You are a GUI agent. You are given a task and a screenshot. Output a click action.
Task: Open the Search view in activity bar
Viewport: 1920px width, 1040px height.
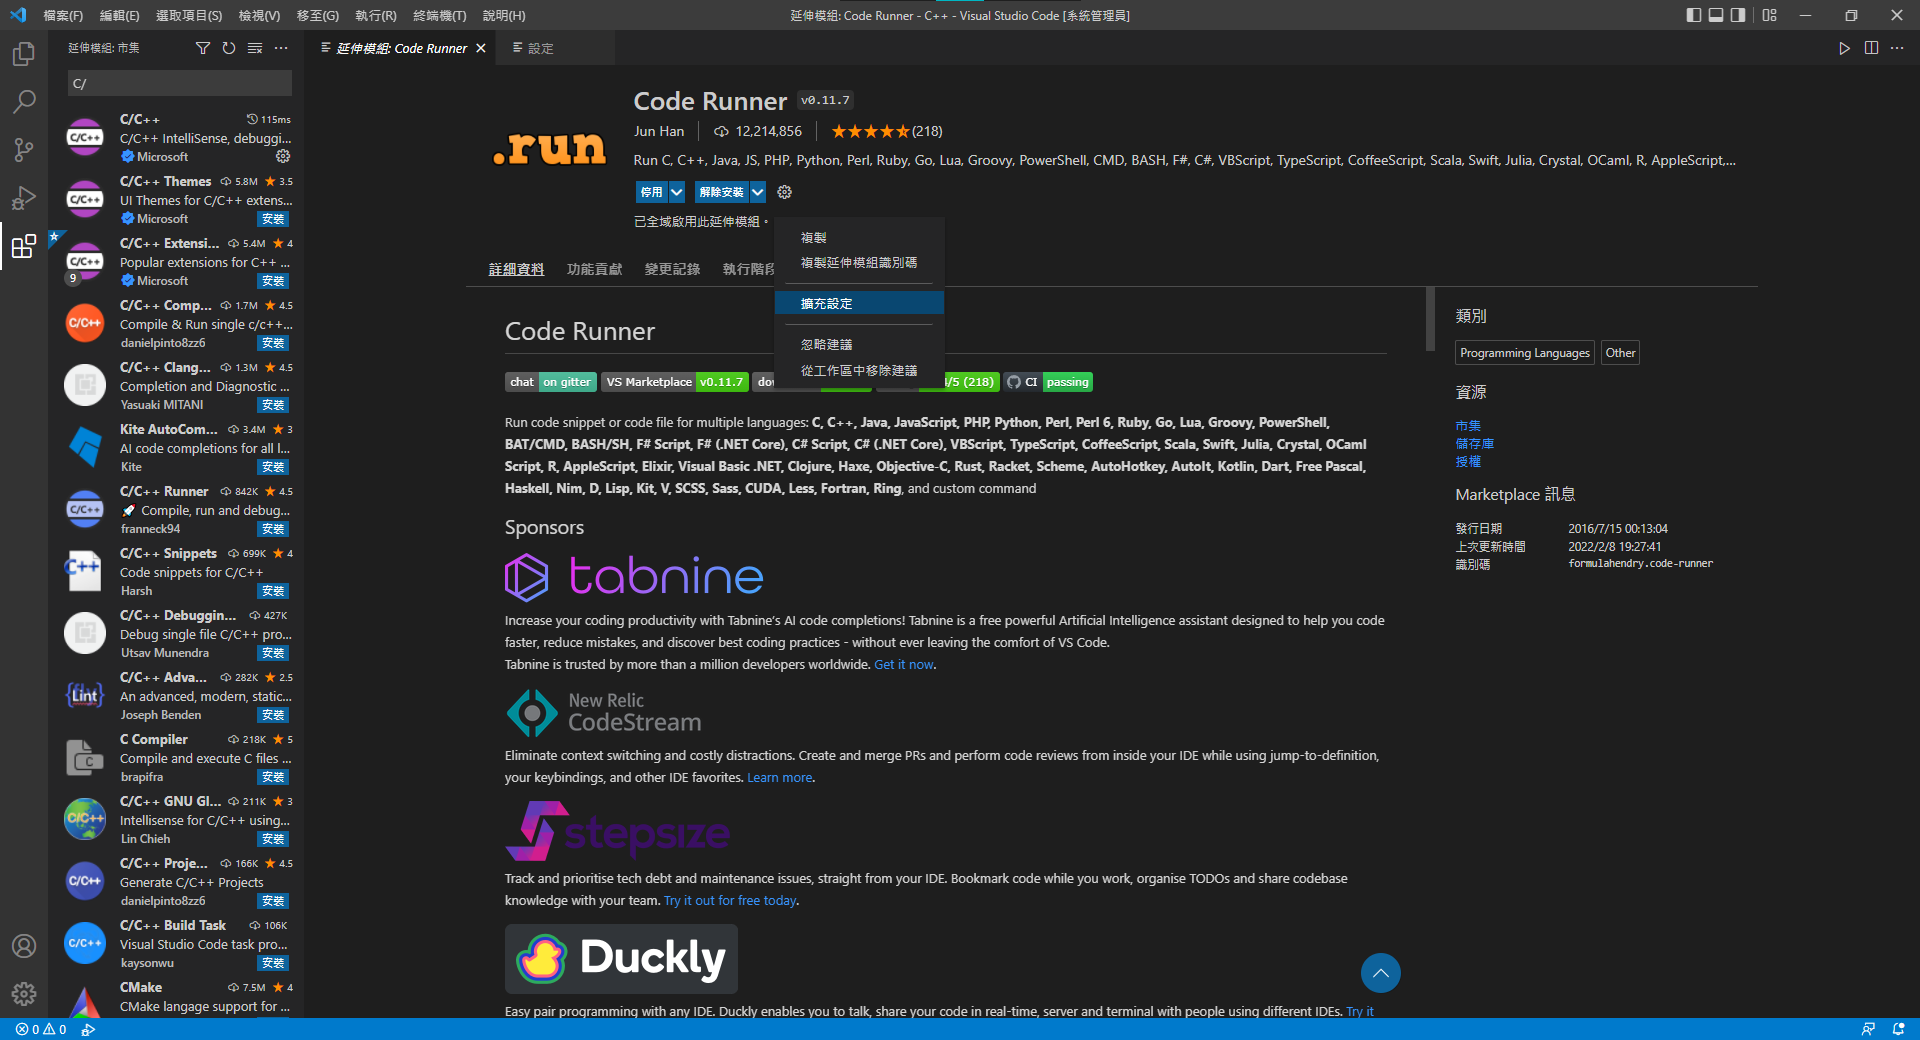click(x=24, y=102)
